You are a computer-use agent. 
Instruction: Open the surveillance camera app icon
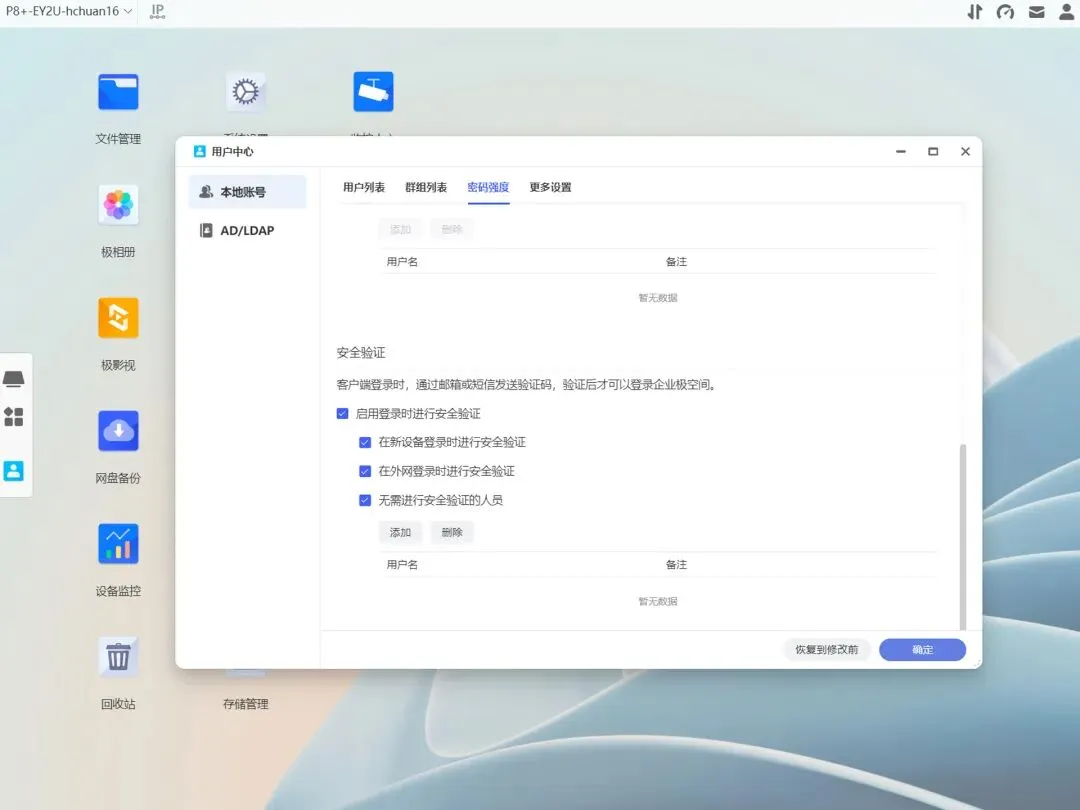[x=373, y=92]
